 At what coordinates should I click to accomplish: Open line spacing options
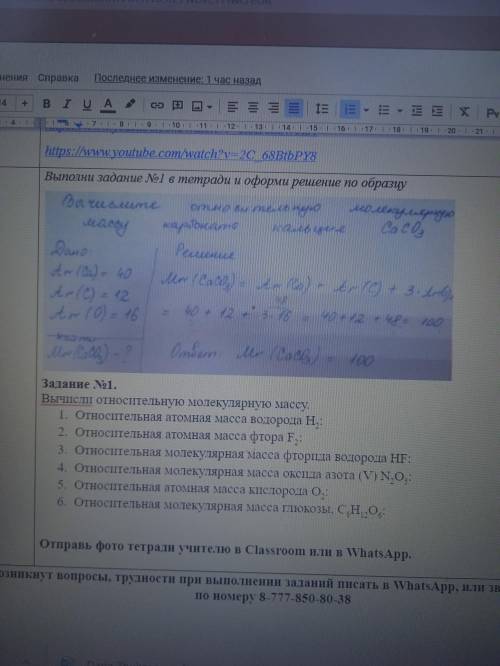click(322, 109)
